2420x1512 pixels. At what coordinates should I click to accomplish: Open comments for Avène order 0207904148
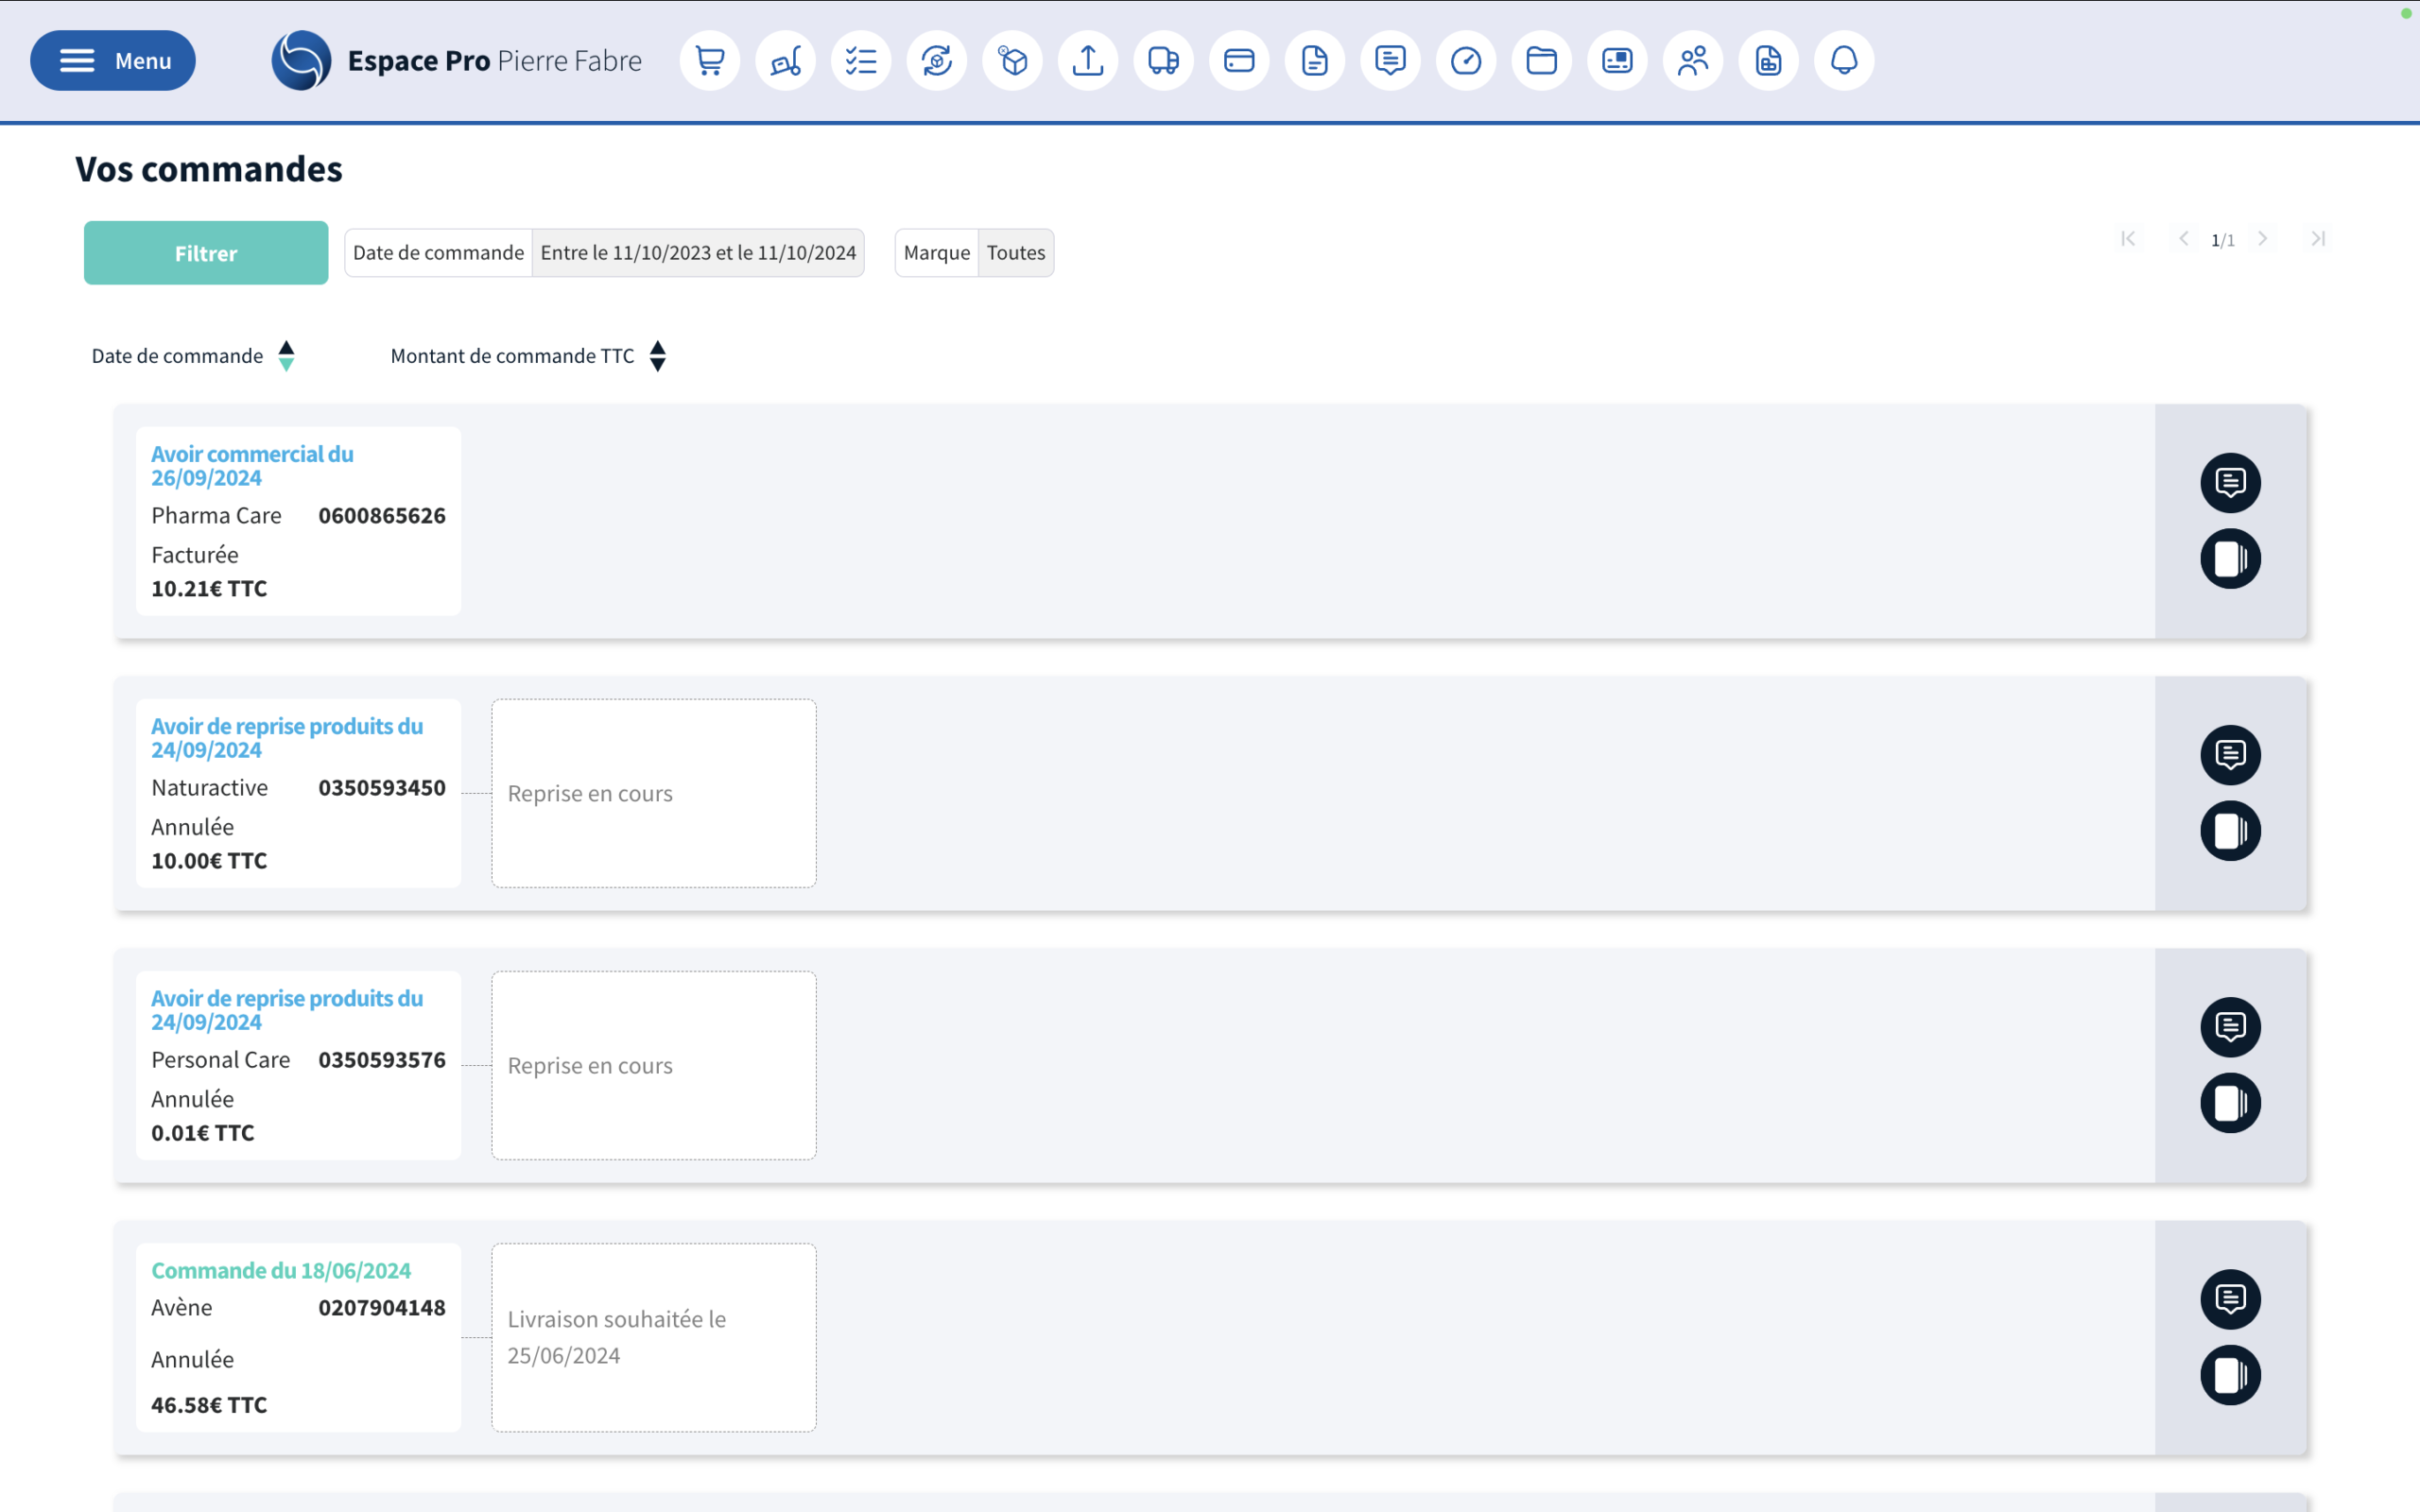tap(2230, 1299)
